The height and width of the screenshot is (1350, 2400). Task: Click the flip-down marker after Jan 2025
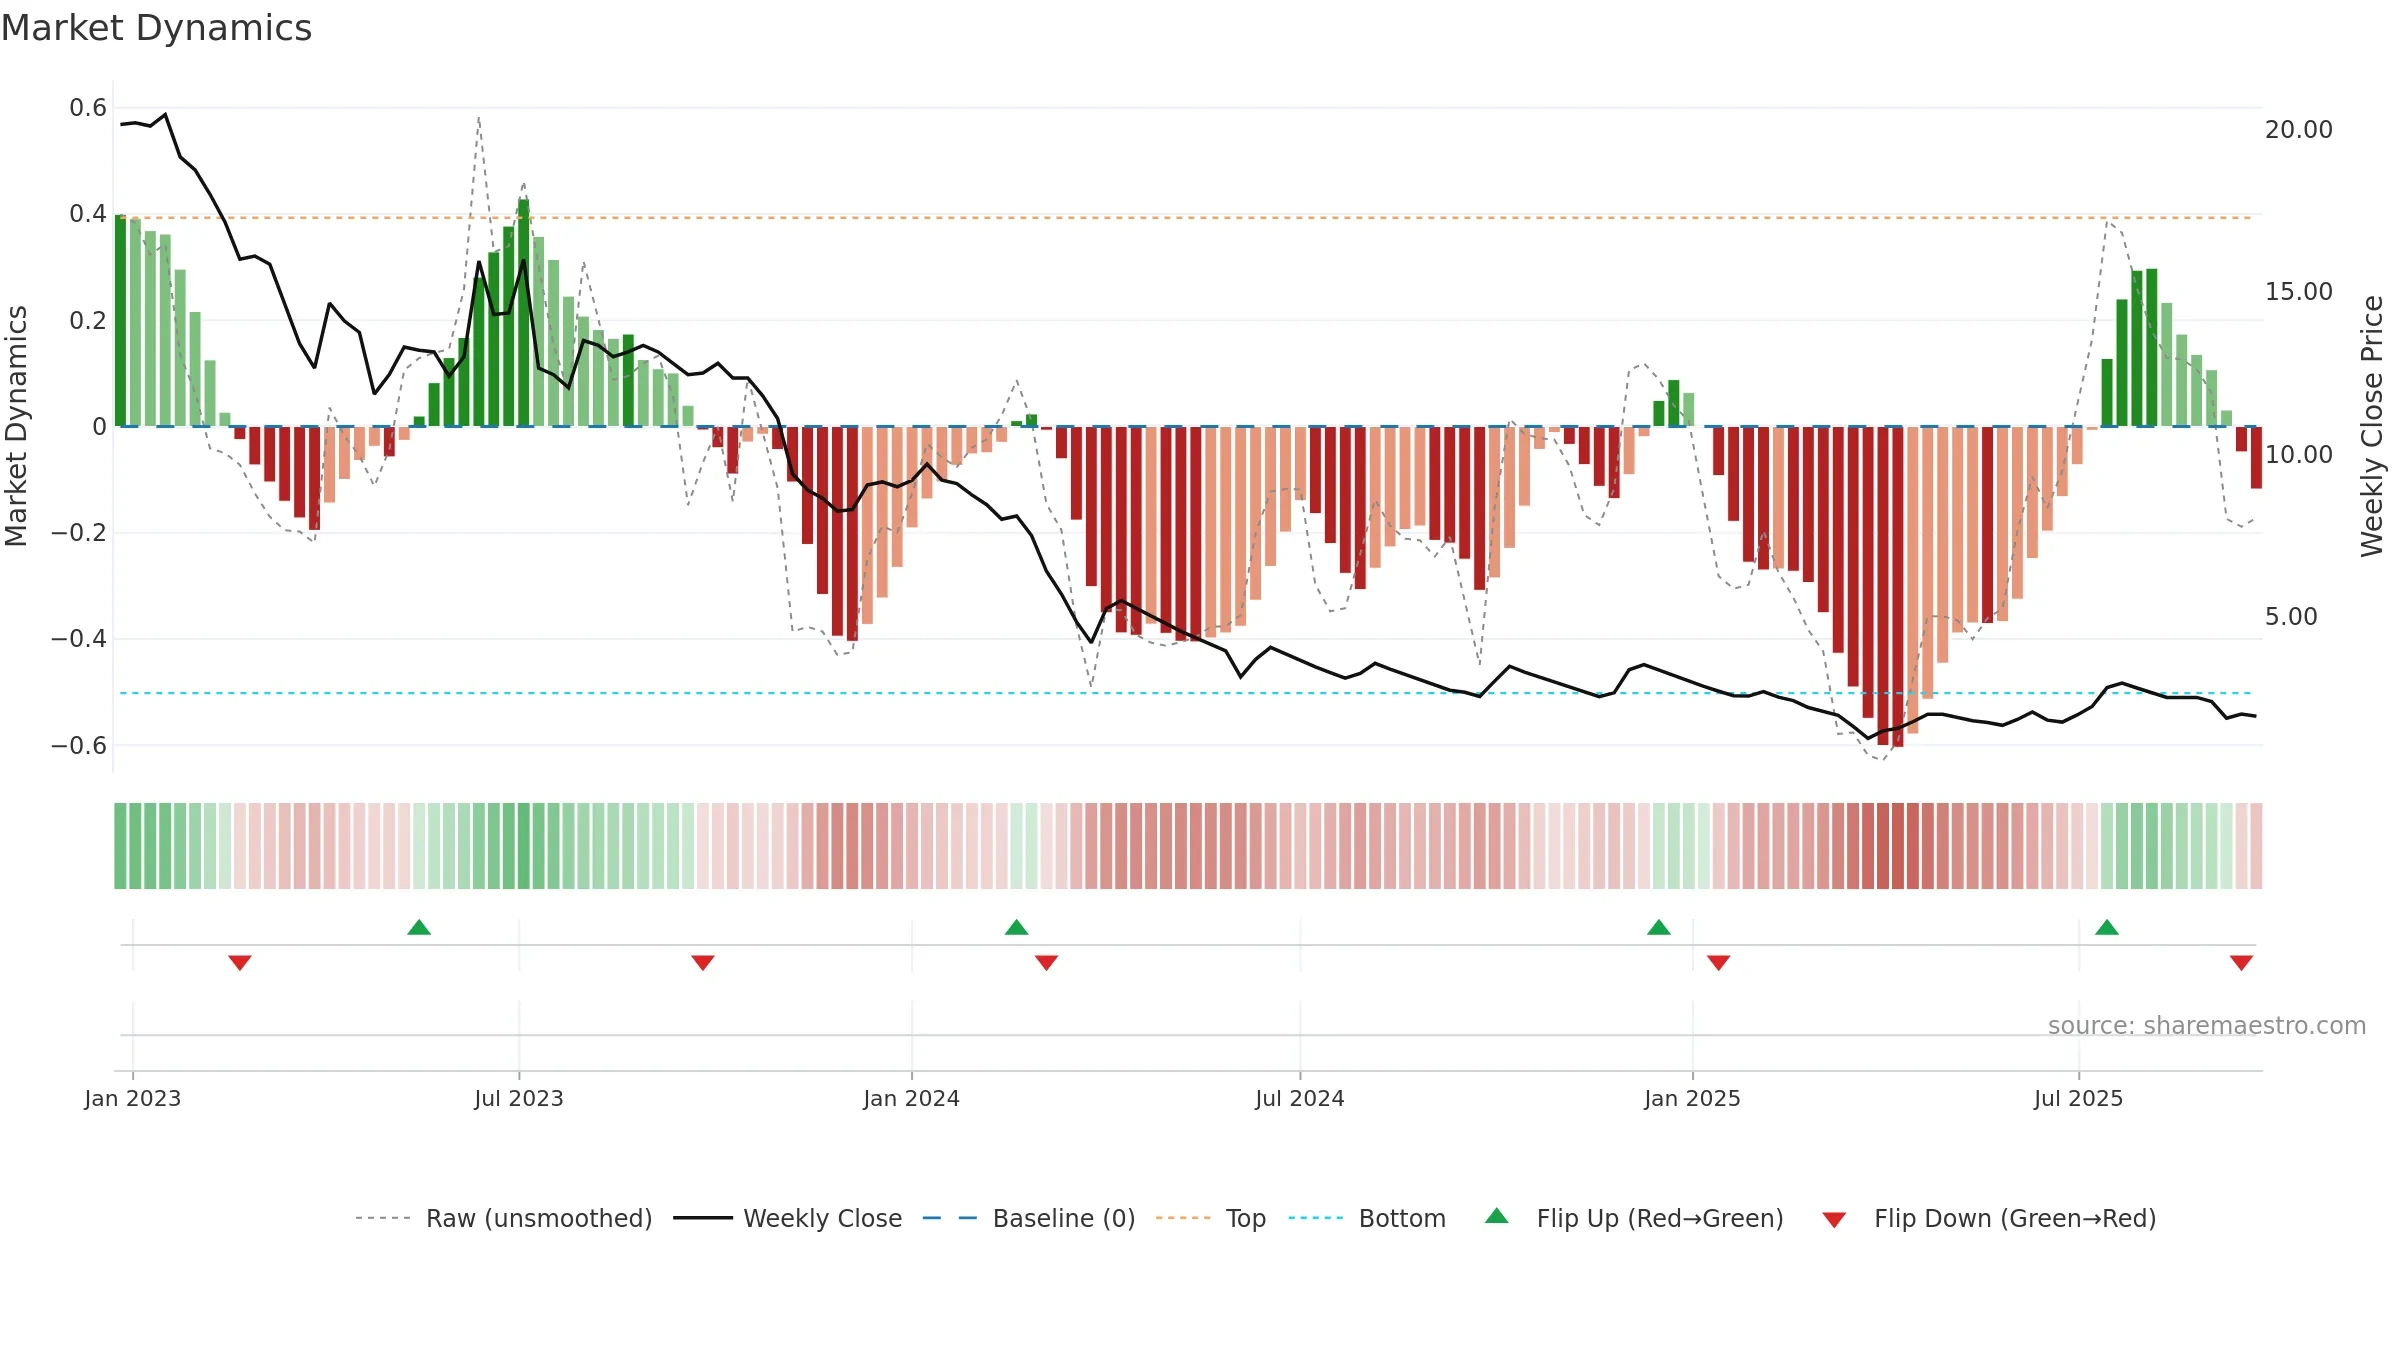coord(1719,962)
